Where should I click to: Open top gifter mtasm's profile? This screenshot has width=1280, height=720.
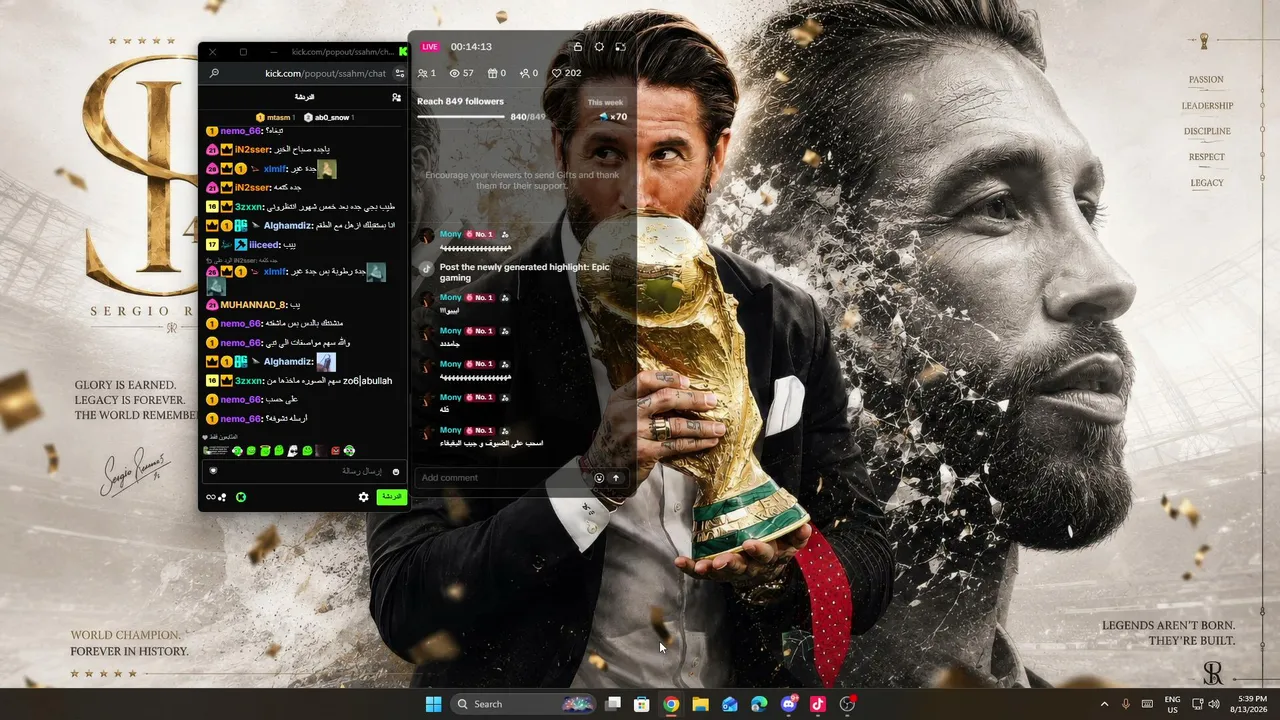pyautogui.click(x=274, y=118)
